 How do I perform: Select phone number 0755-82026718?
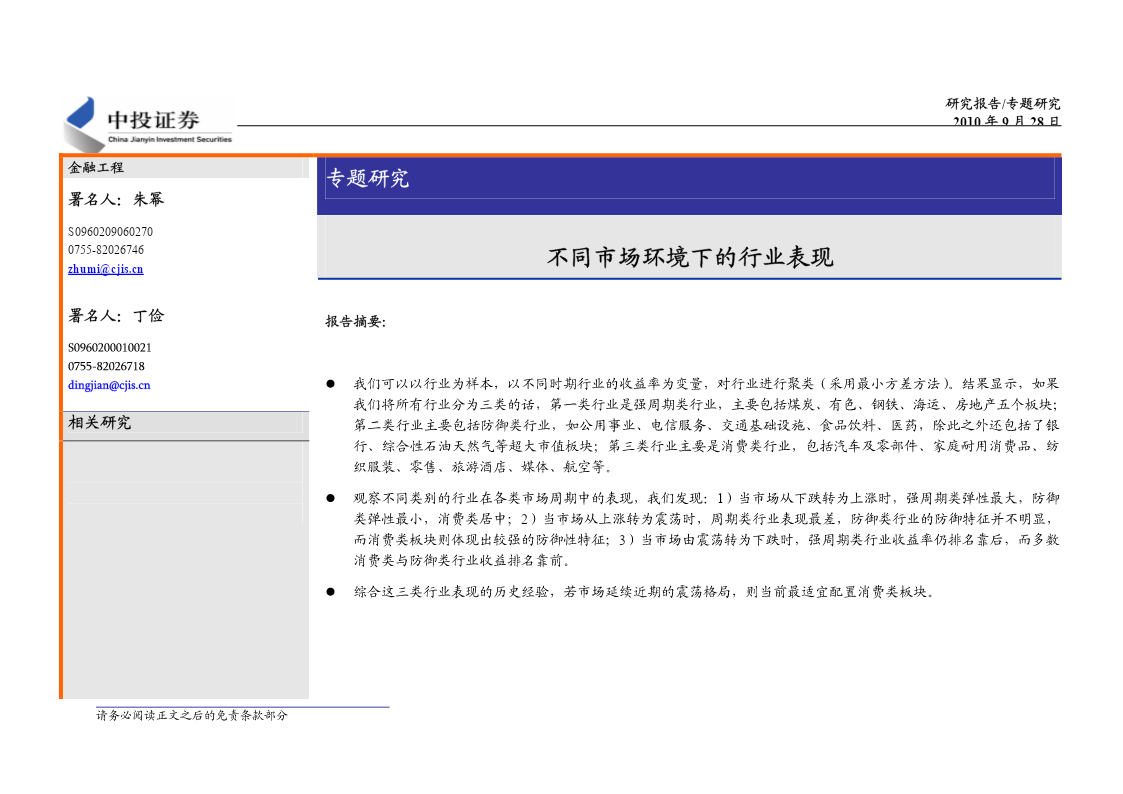[106, 366]
